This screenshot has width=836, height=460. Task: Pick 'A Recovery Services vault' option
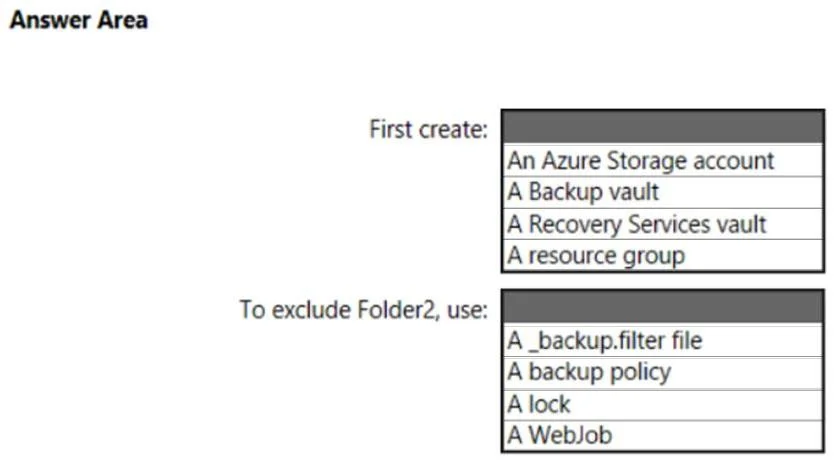coord(663,224)
